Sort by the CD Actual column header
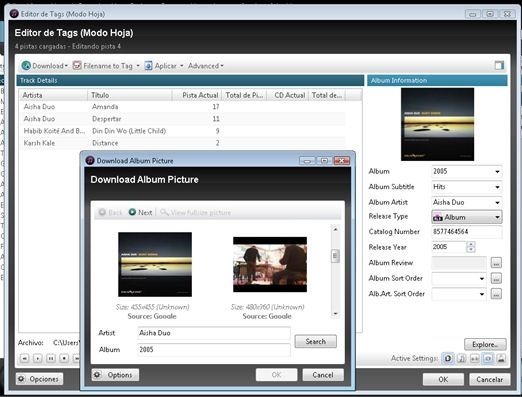Screen dimensions: 522x397 click(x=288, y=95)
